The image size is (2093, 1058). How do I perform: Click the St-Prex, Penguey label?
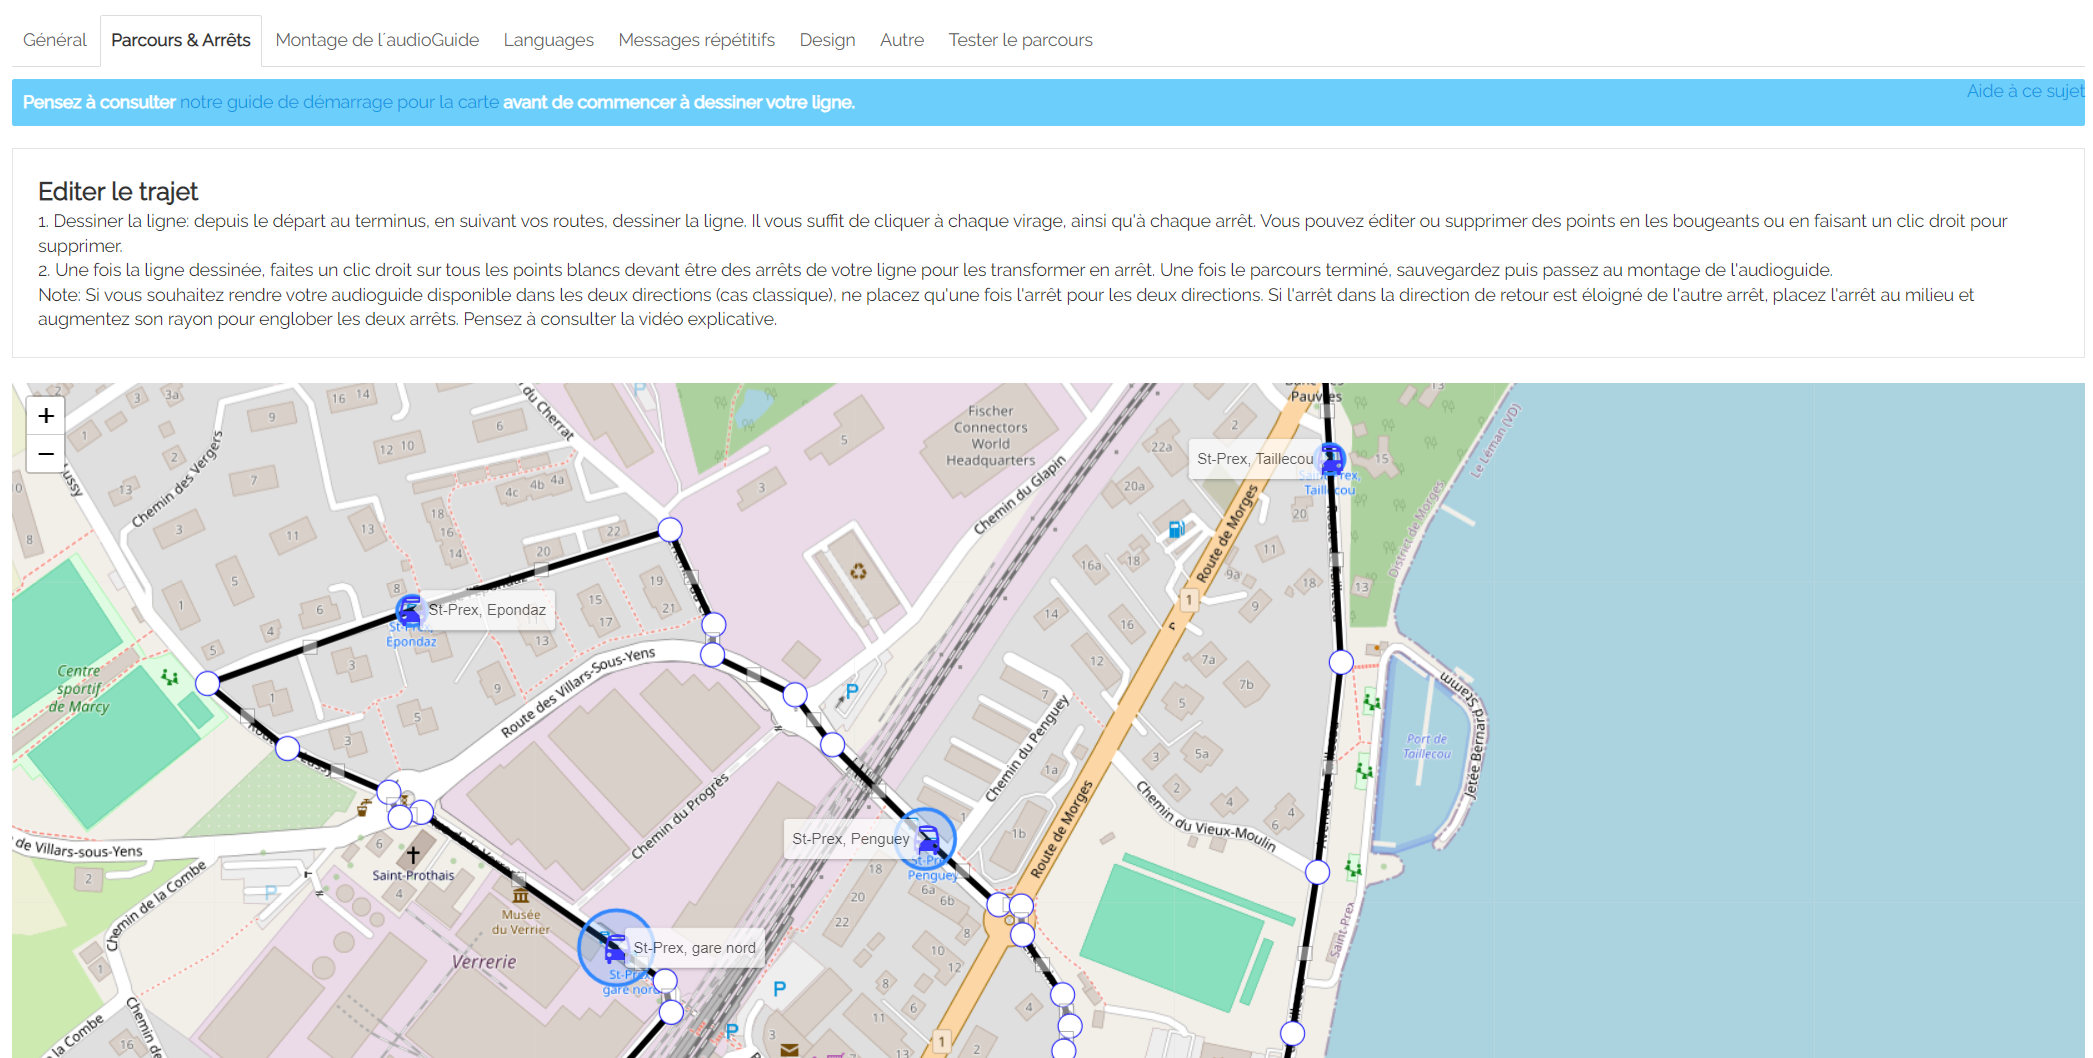[x=851, y=839]
